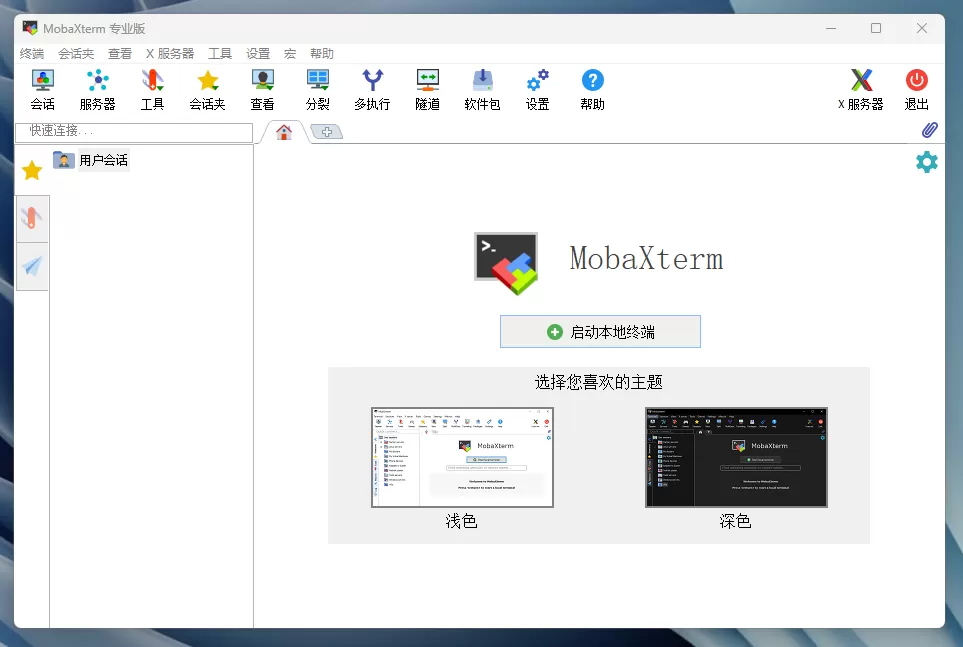Click the MobaXterm logo in title bar
Screen dimensions: 963x647
pos(30,28)
